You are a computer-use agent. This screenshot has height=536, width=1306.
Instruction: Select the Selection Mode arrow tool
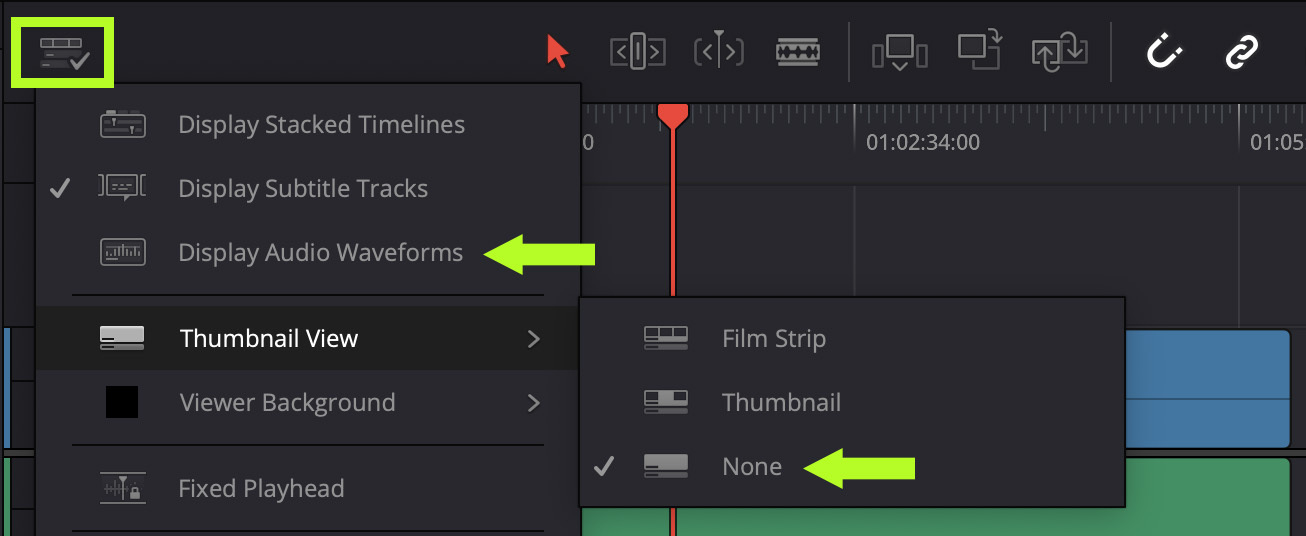(x=557, y=51)
